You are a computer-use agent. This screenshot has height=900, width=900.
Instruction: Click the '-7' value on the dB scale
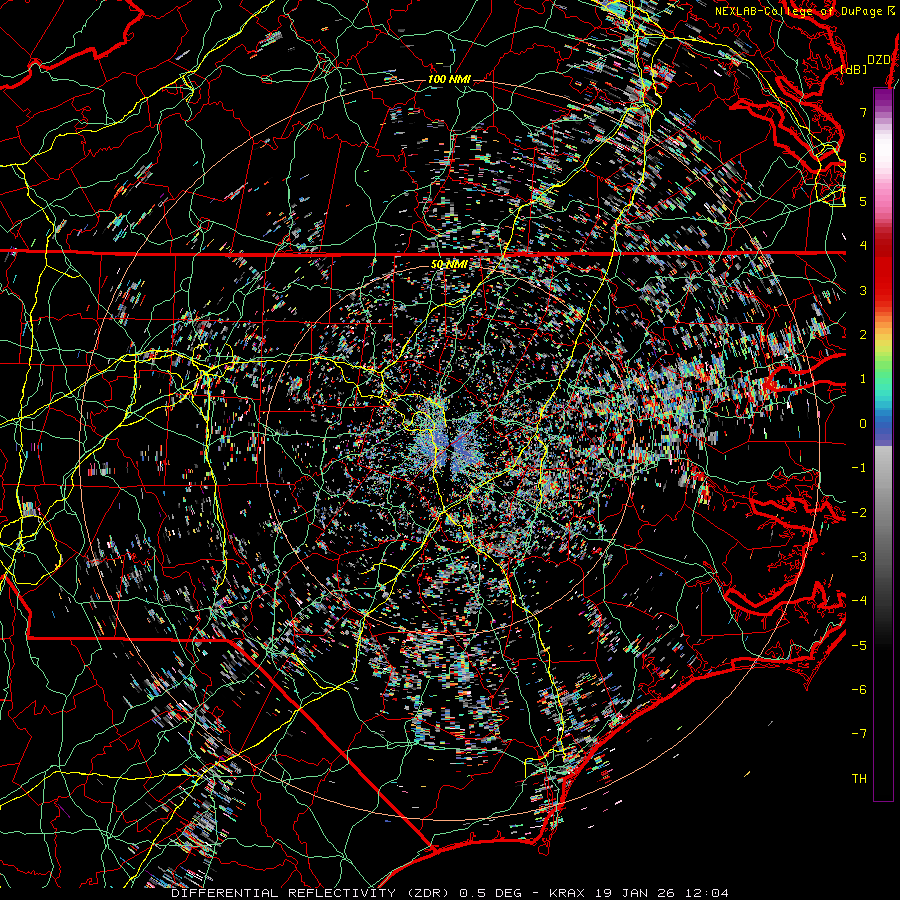click(859, 734)
